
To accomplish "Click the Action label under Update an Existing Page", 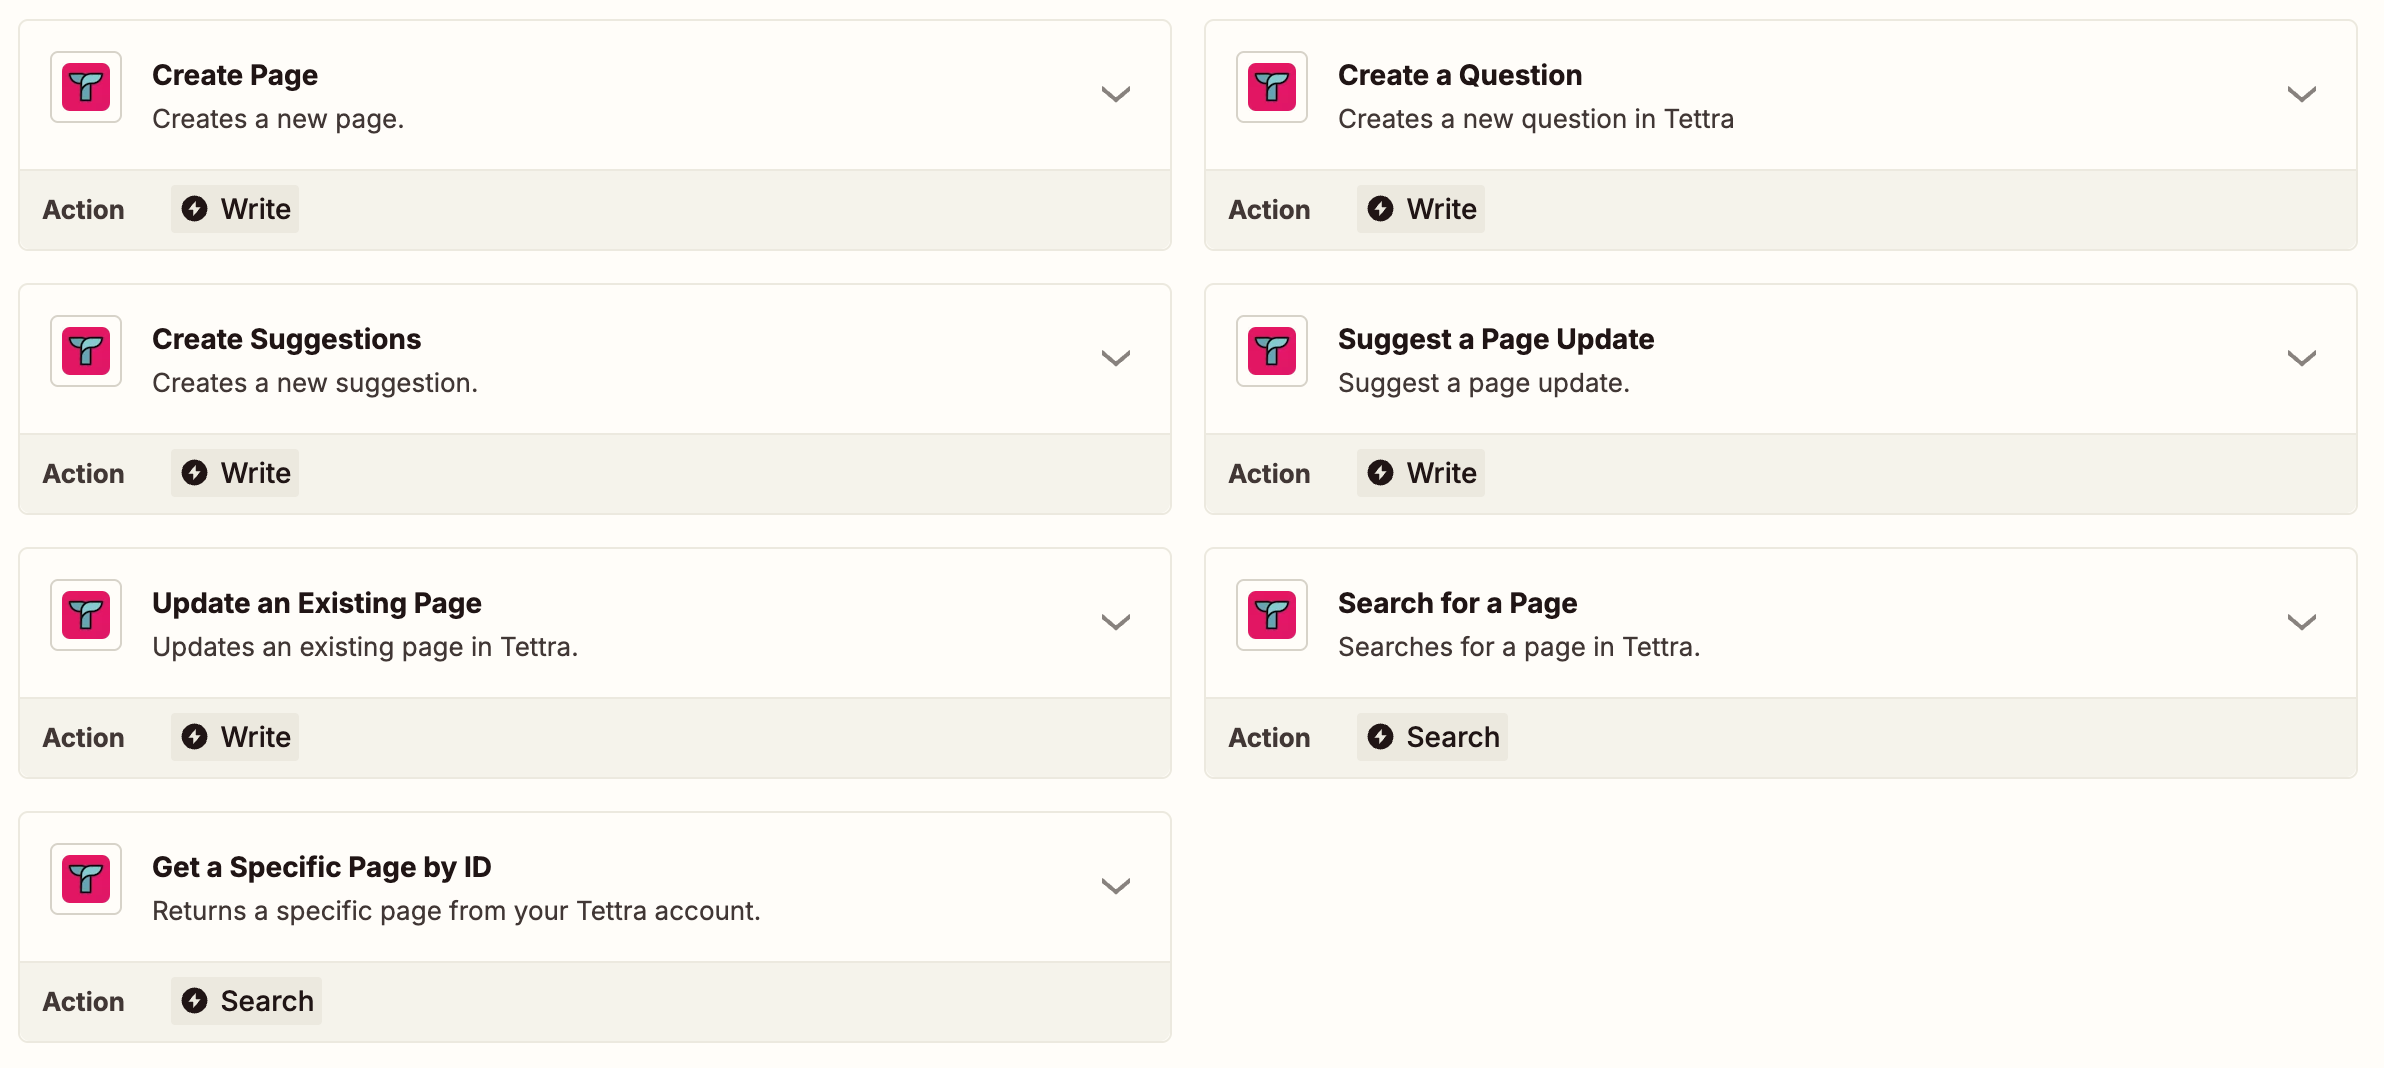I will 84,738.
